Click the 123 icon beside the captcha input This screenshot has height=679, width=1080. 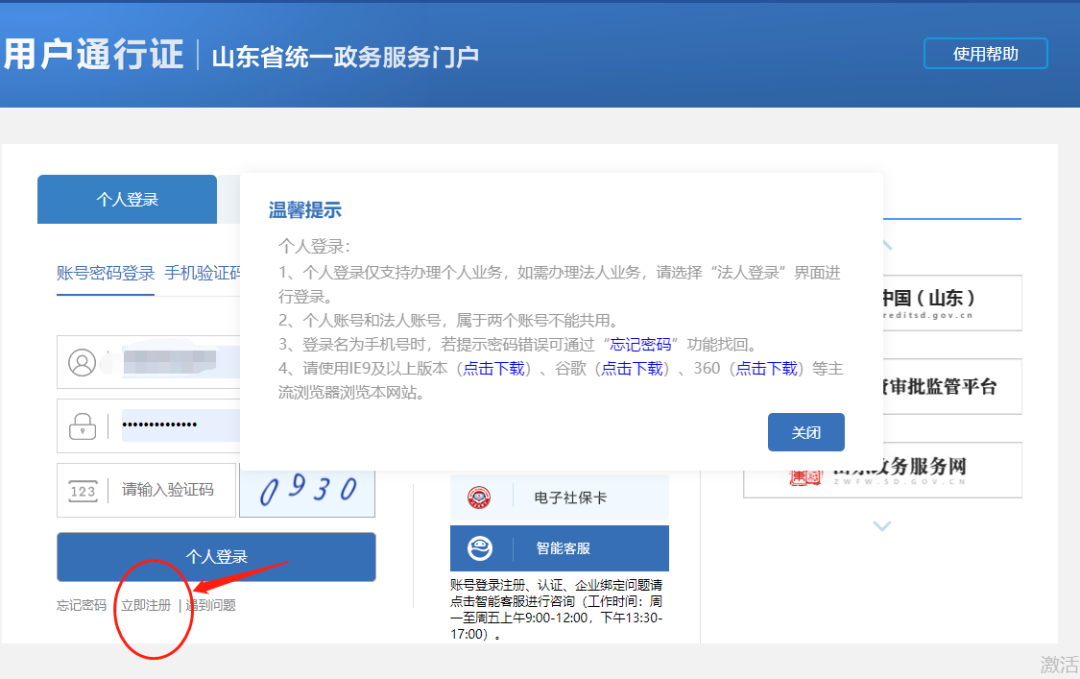(x=83, y=490)
